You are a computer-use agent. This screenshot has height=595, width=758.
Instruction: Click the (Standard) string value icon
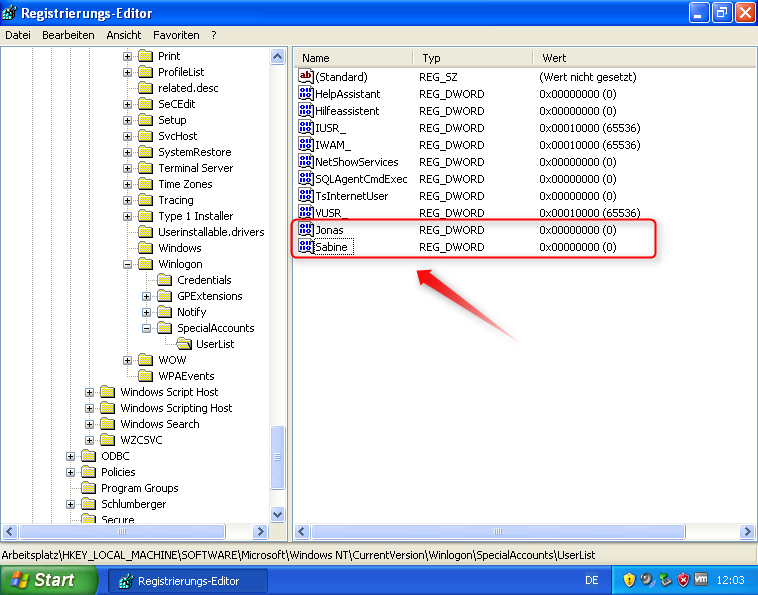click(306, 76)
